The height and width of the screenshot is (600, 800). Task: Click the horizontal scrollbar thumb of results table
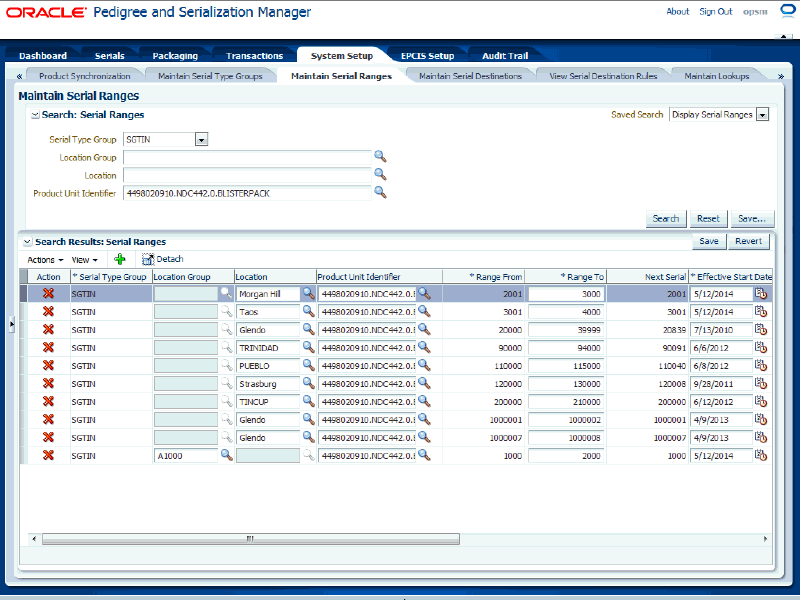pos(251,539)
